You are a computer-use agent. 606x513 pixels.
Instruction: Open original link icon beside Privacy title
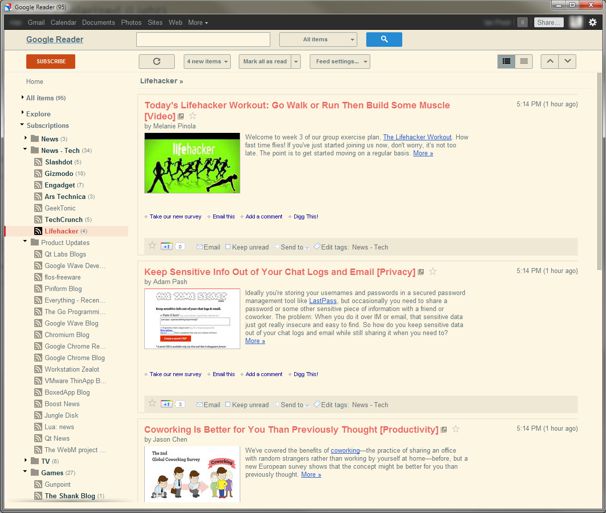(x=421, y=272)
